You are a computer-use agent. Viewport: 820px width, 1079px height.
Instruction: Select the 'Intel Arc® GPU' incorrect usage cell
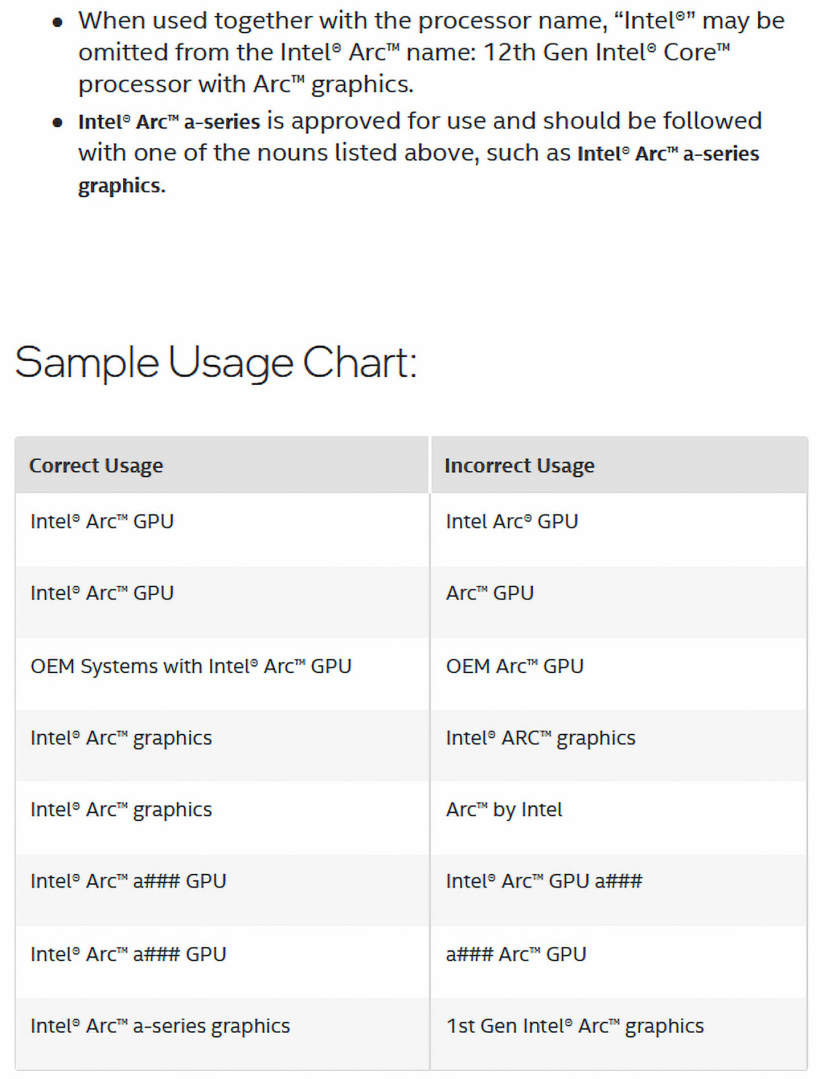pos(511,521)
